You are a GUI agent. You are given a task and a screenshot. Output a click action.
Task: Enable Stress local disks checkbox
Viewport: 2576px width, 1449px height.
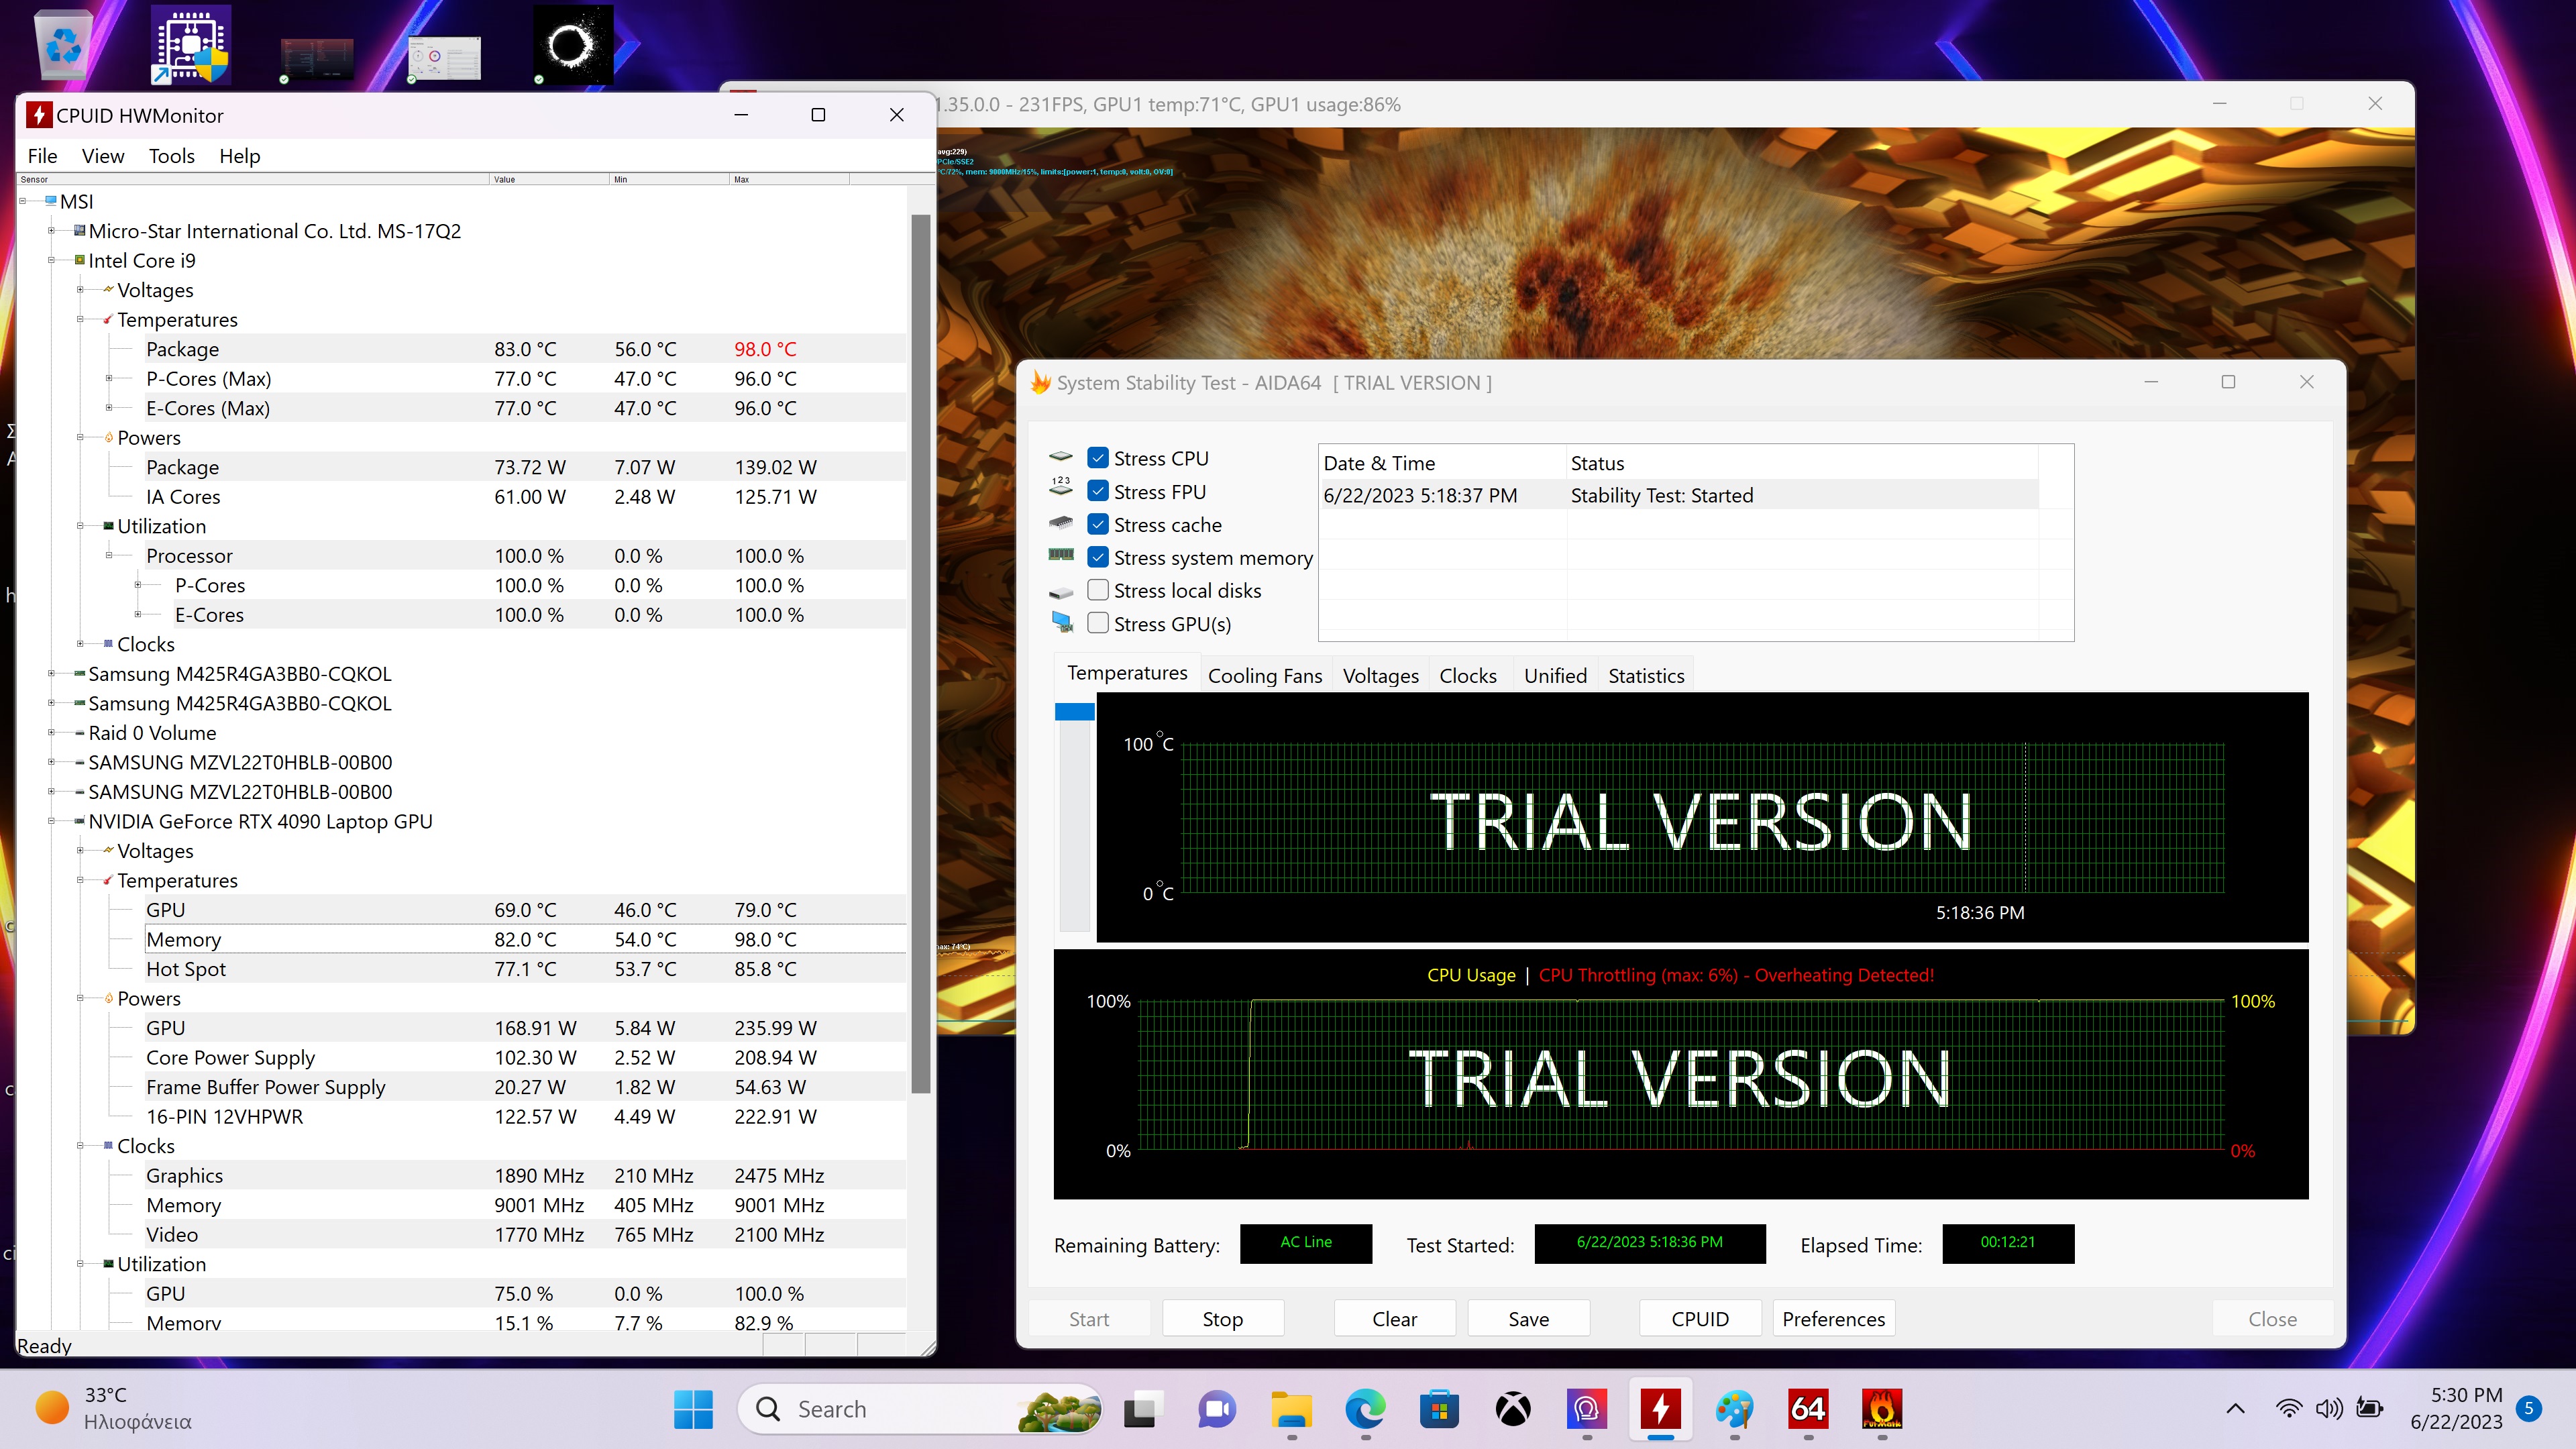point(1098,590)
